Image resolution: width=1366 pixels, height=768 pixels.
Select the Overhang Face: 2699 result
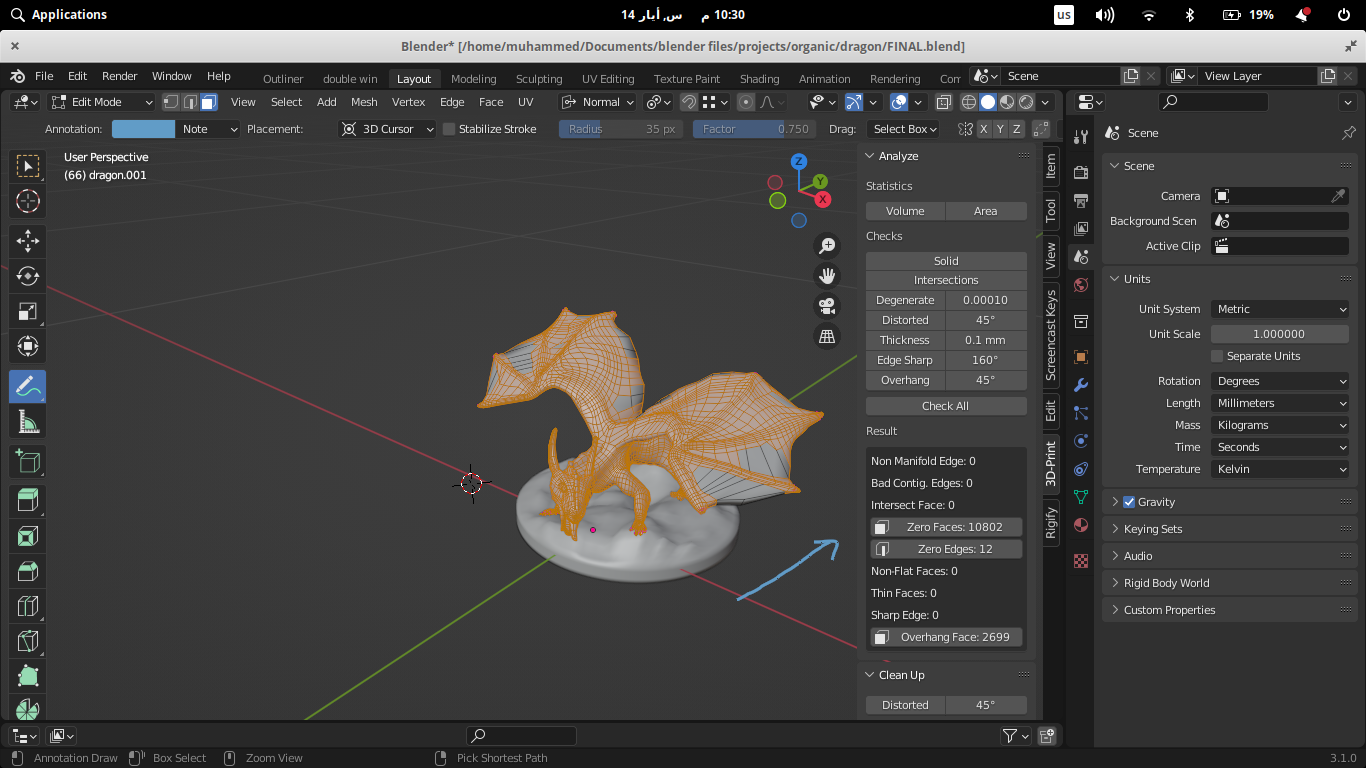coord(946,637)
